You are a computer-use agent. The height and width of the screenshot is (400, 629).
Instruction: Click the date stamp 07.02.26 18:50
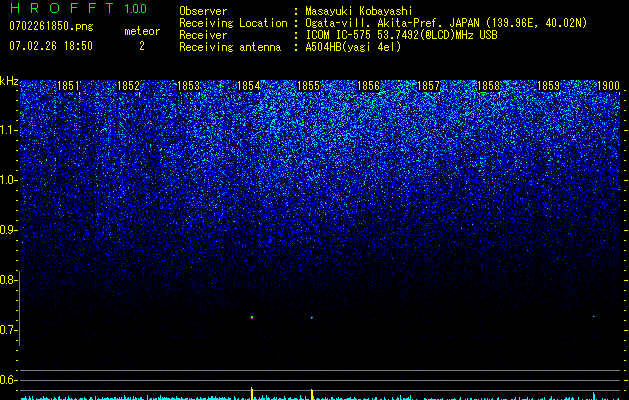tap(51, 46)
